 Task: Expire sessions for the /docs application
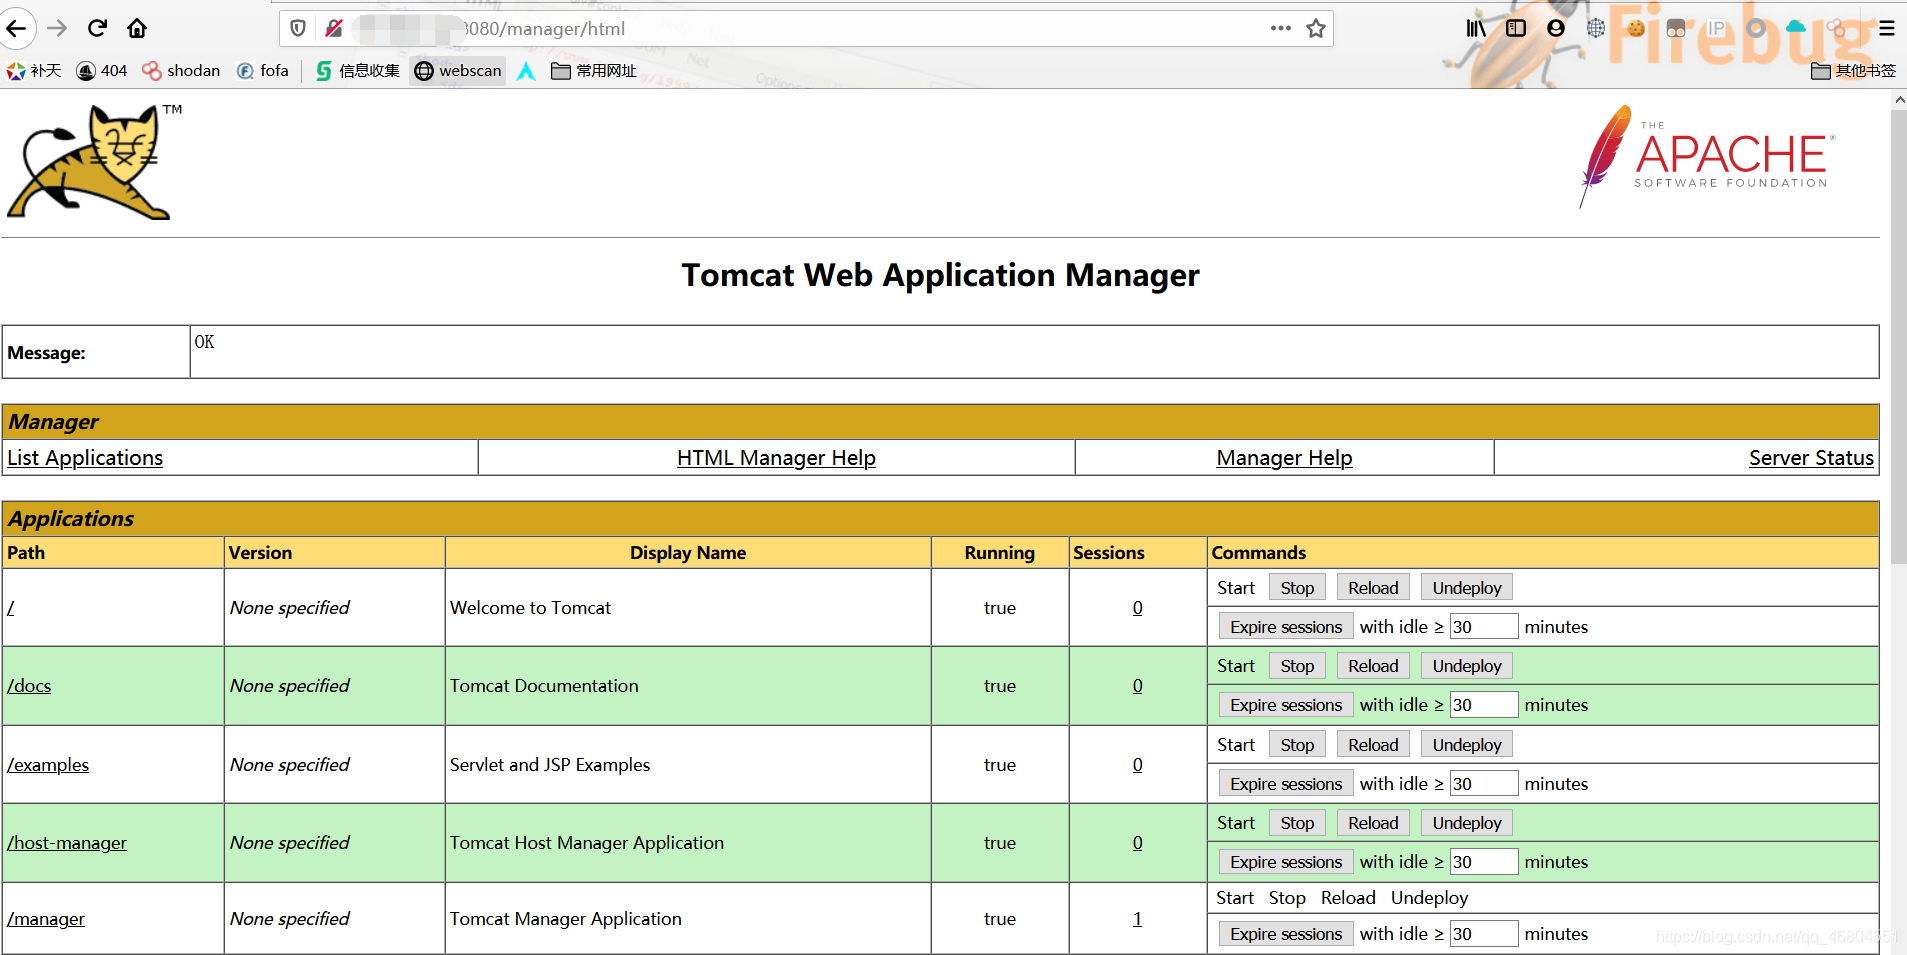pos(1286,705)
